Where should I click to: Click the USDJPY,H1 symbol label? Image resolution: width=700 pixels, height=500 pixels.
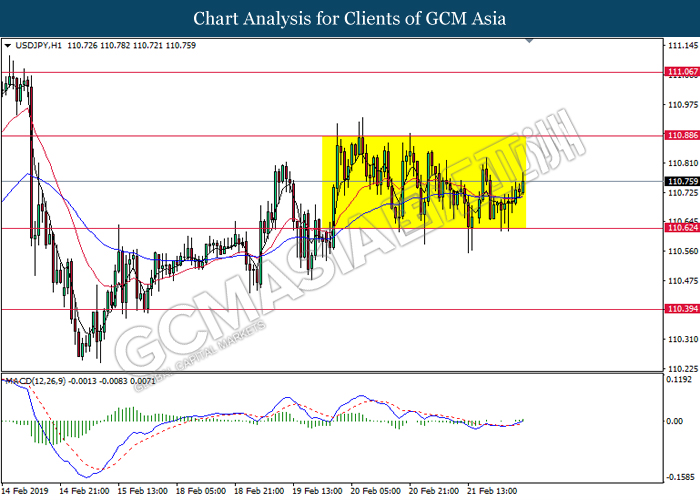pos(38,46)
